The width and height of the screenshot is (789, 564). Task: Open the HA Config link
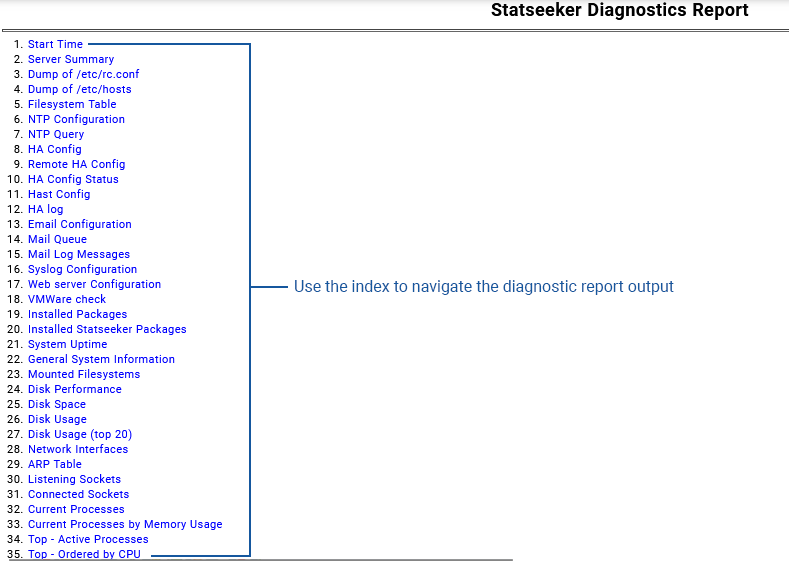click(x=55, y=149)
